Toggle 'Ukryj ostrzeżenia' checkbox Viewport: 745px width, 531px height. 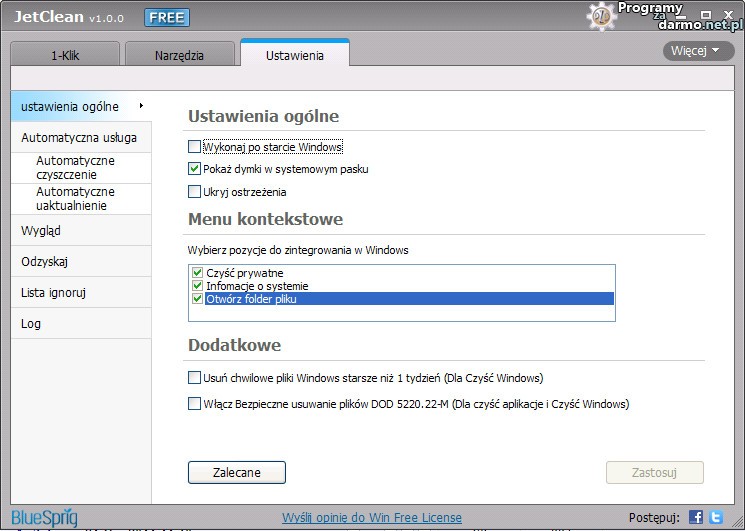(x=194, y=192)
